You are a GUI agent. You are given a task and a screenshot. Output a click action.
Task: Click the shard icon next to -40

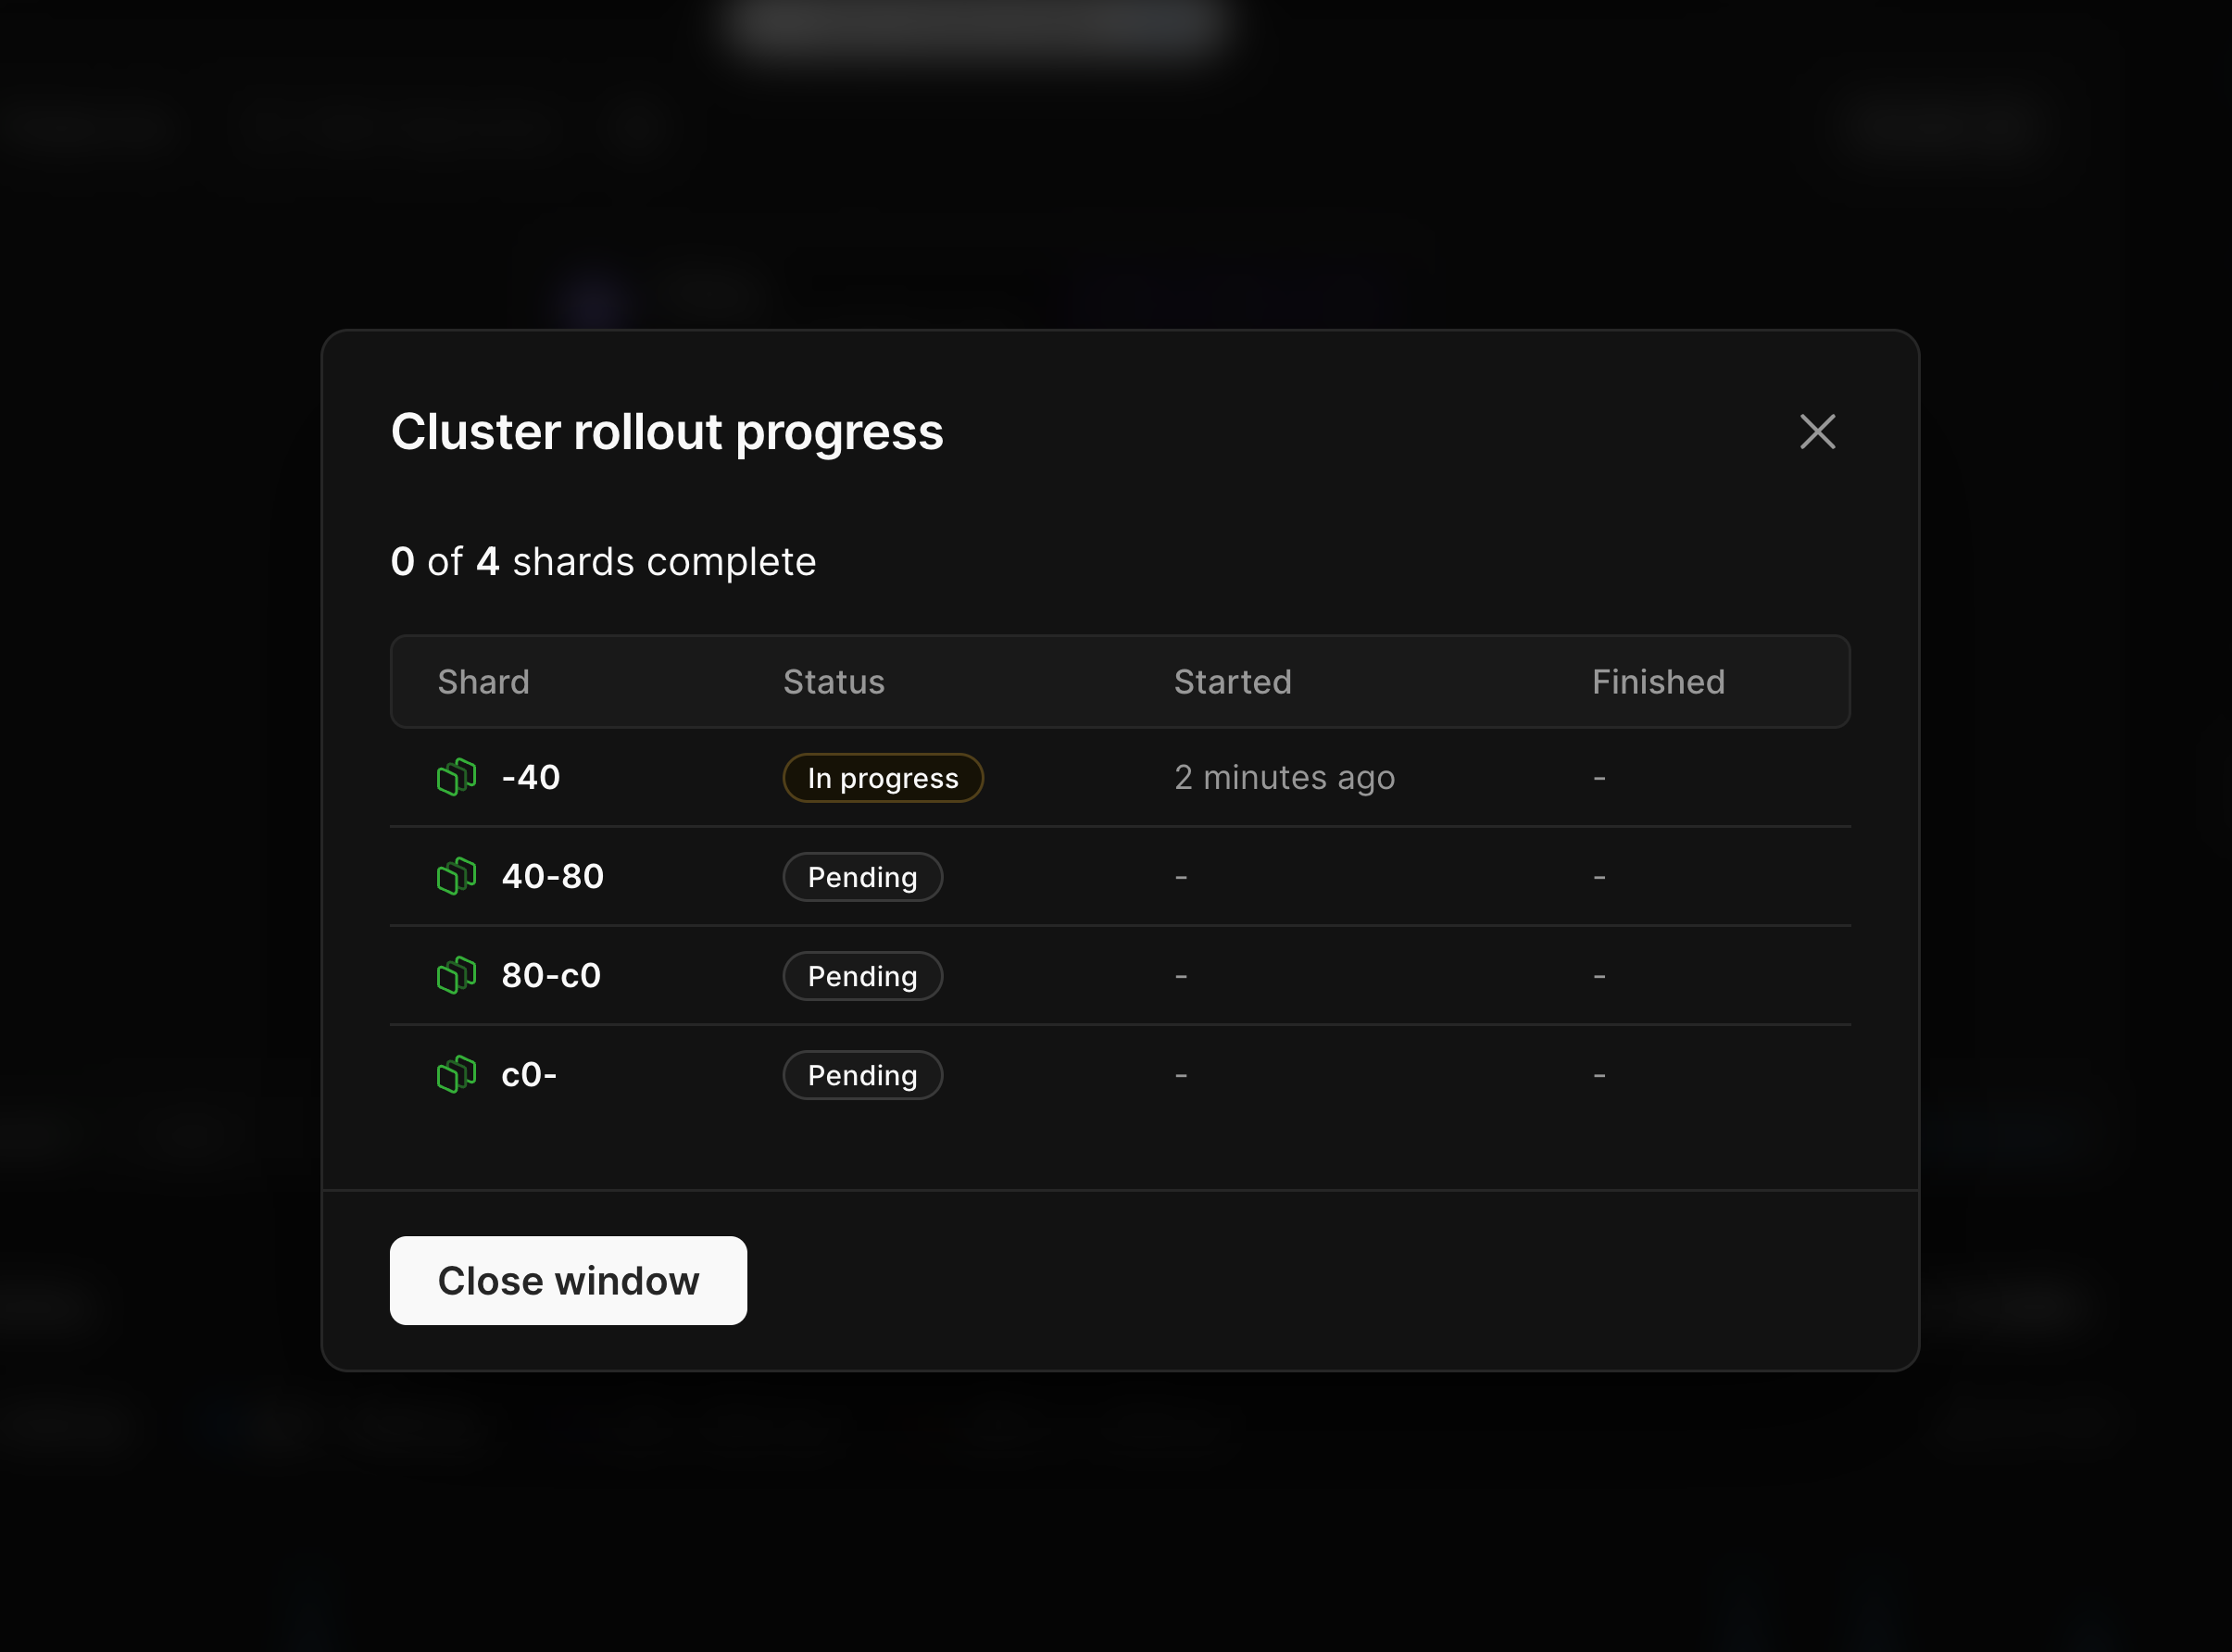pos(457,777)
